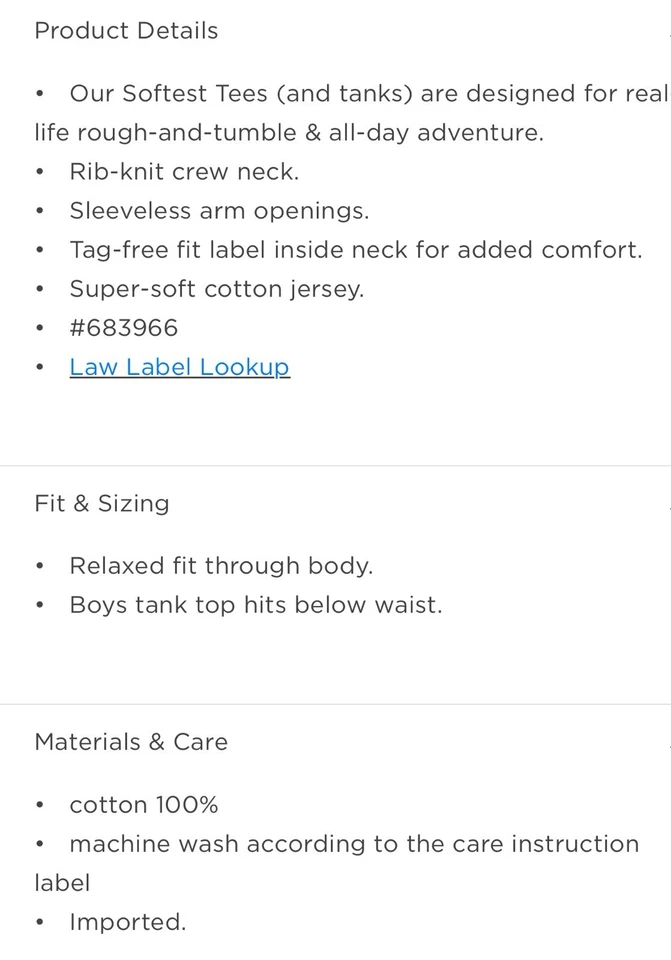671x960 pixels.
Task: Click the 'cotton 100%' material line
Action: (x=143, y=805)
